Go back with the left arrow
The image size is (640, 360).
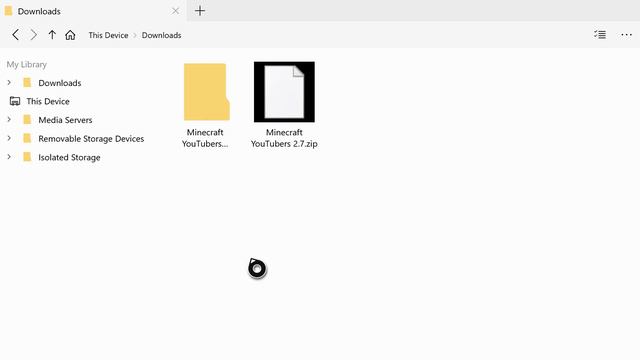[16, 35]
